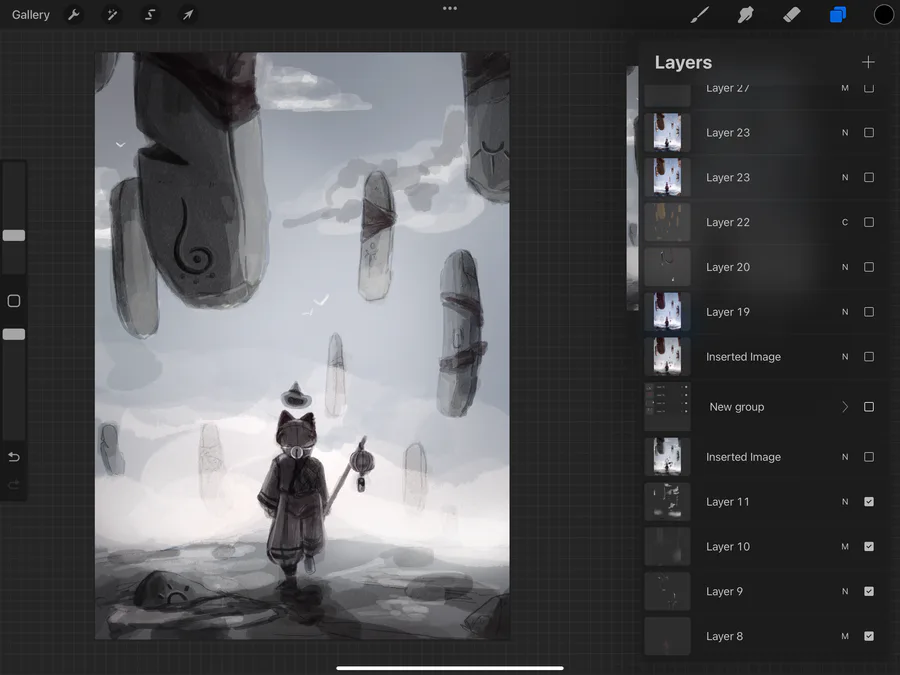The height and width of the screenshot is (675, 900).
Task: Select layer name "Layer 19"
Action: pos(728,312)
